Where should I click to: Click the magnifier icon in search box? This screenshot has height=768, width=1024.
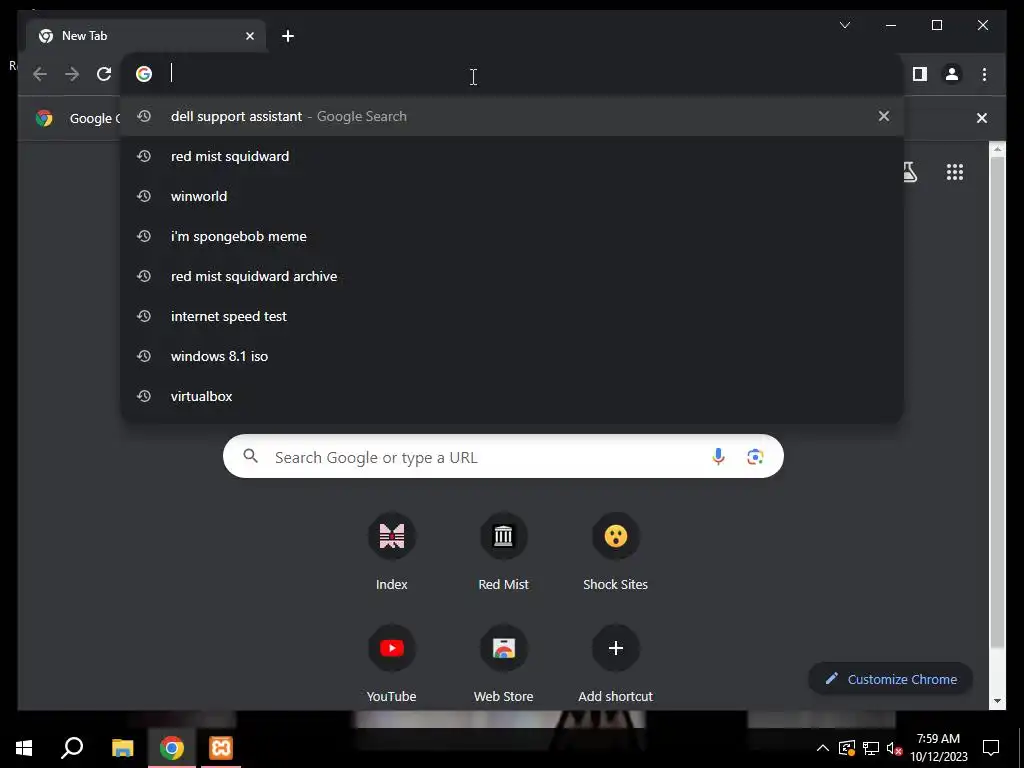click(x=251, y=456)
